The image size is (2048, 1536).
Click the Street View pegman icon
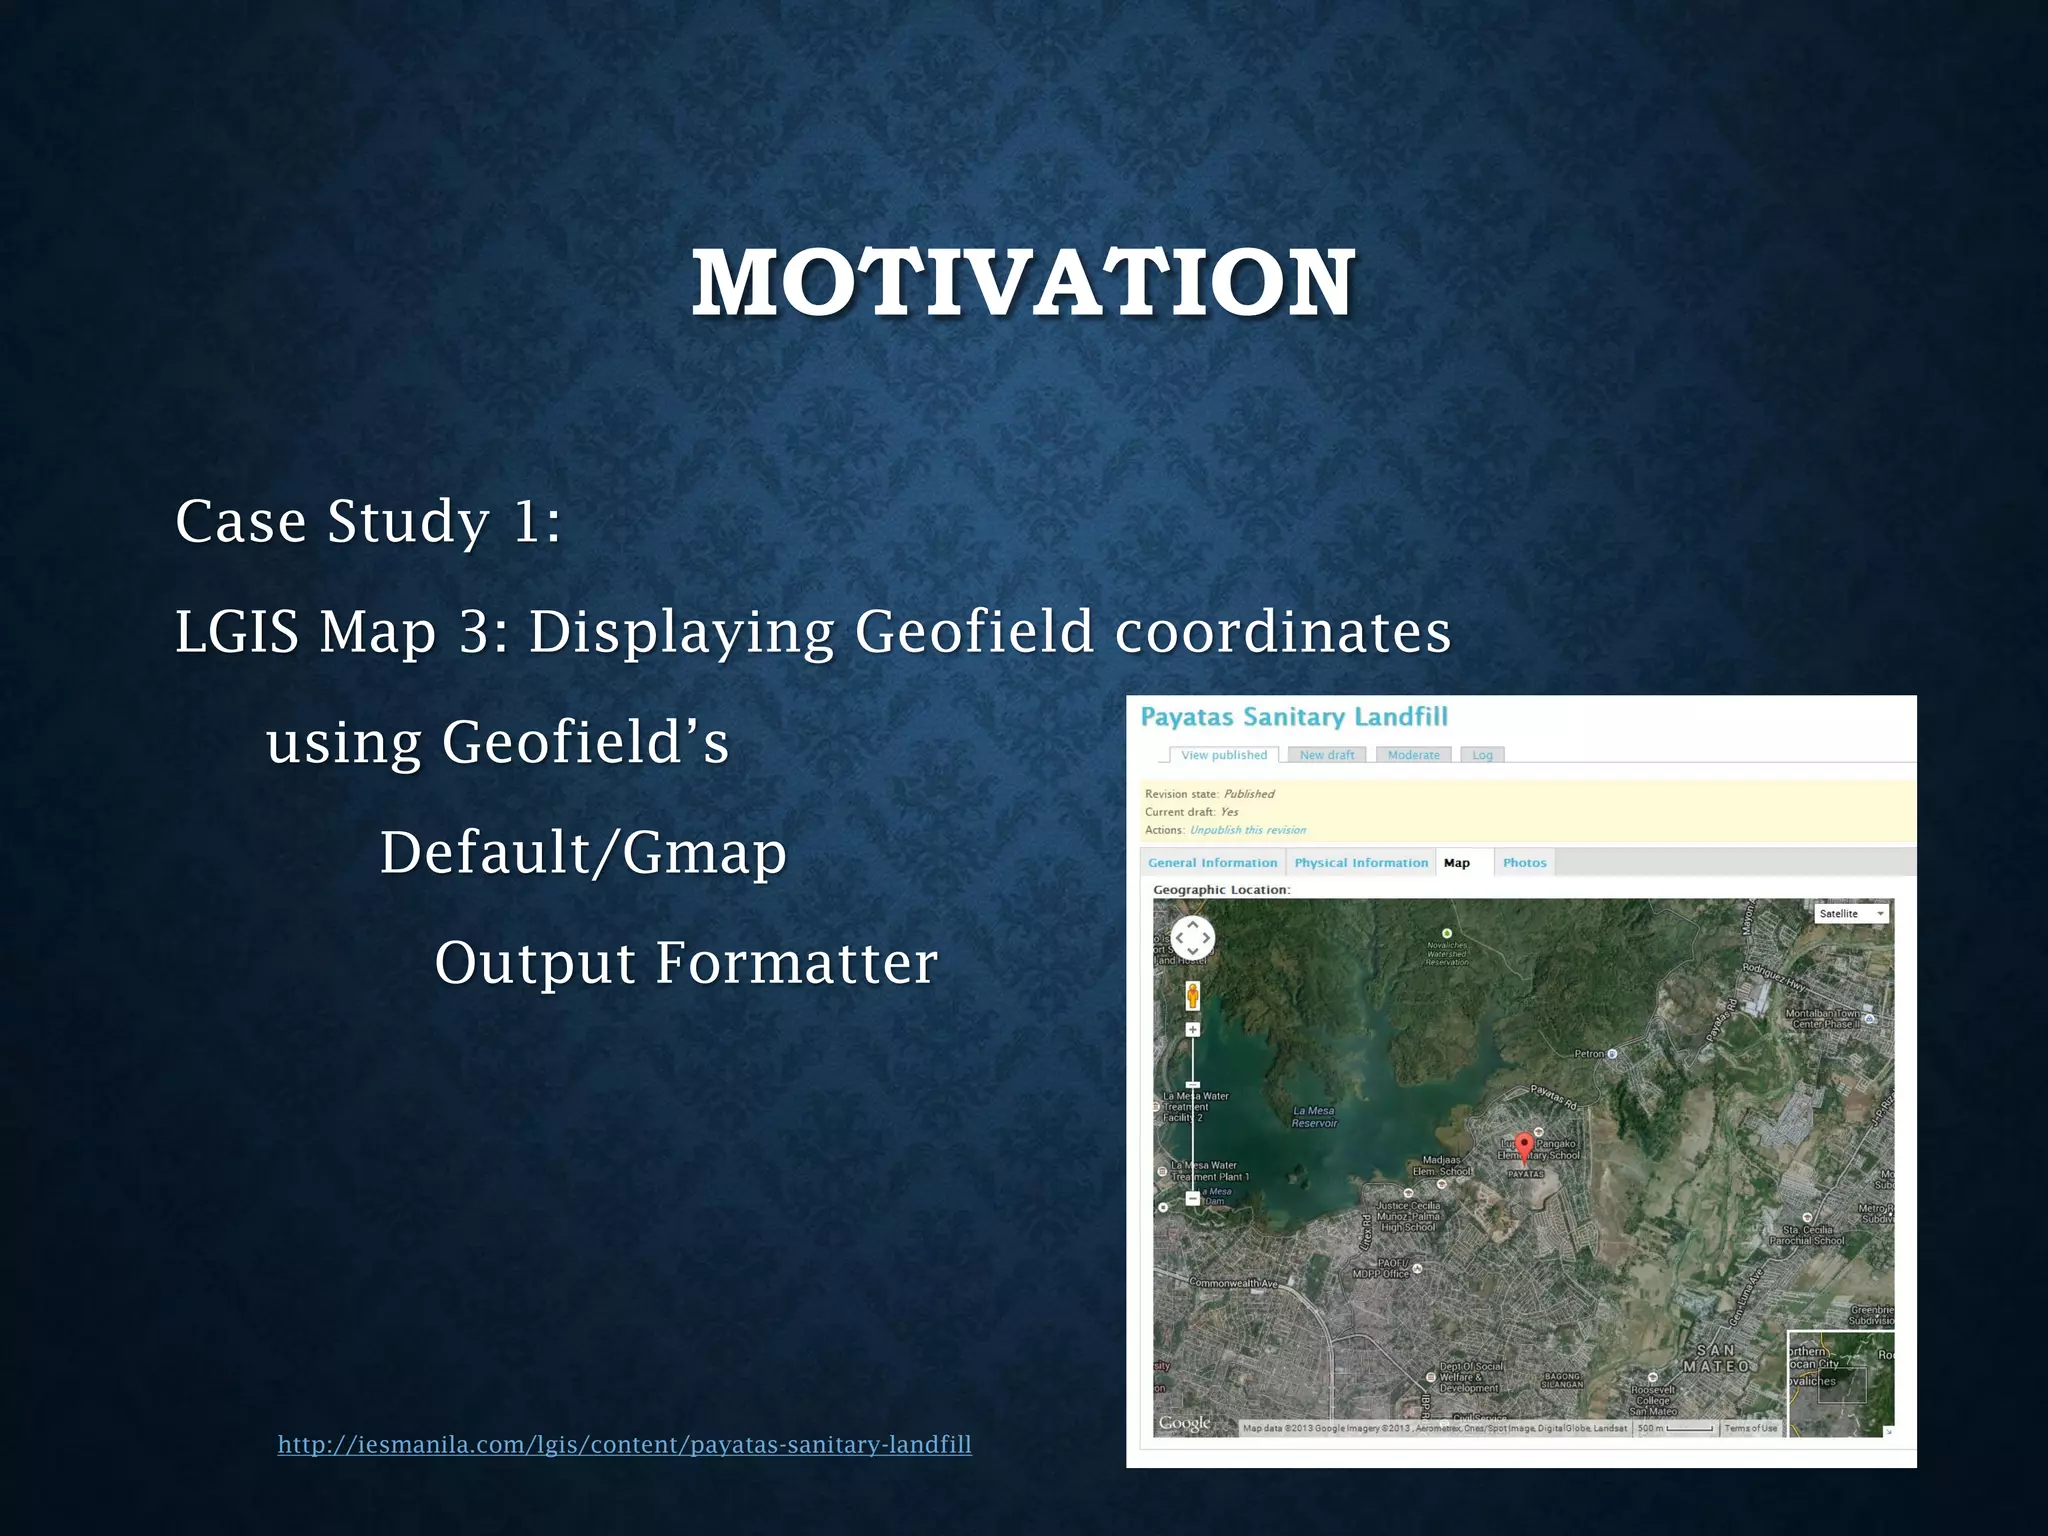1192,995
